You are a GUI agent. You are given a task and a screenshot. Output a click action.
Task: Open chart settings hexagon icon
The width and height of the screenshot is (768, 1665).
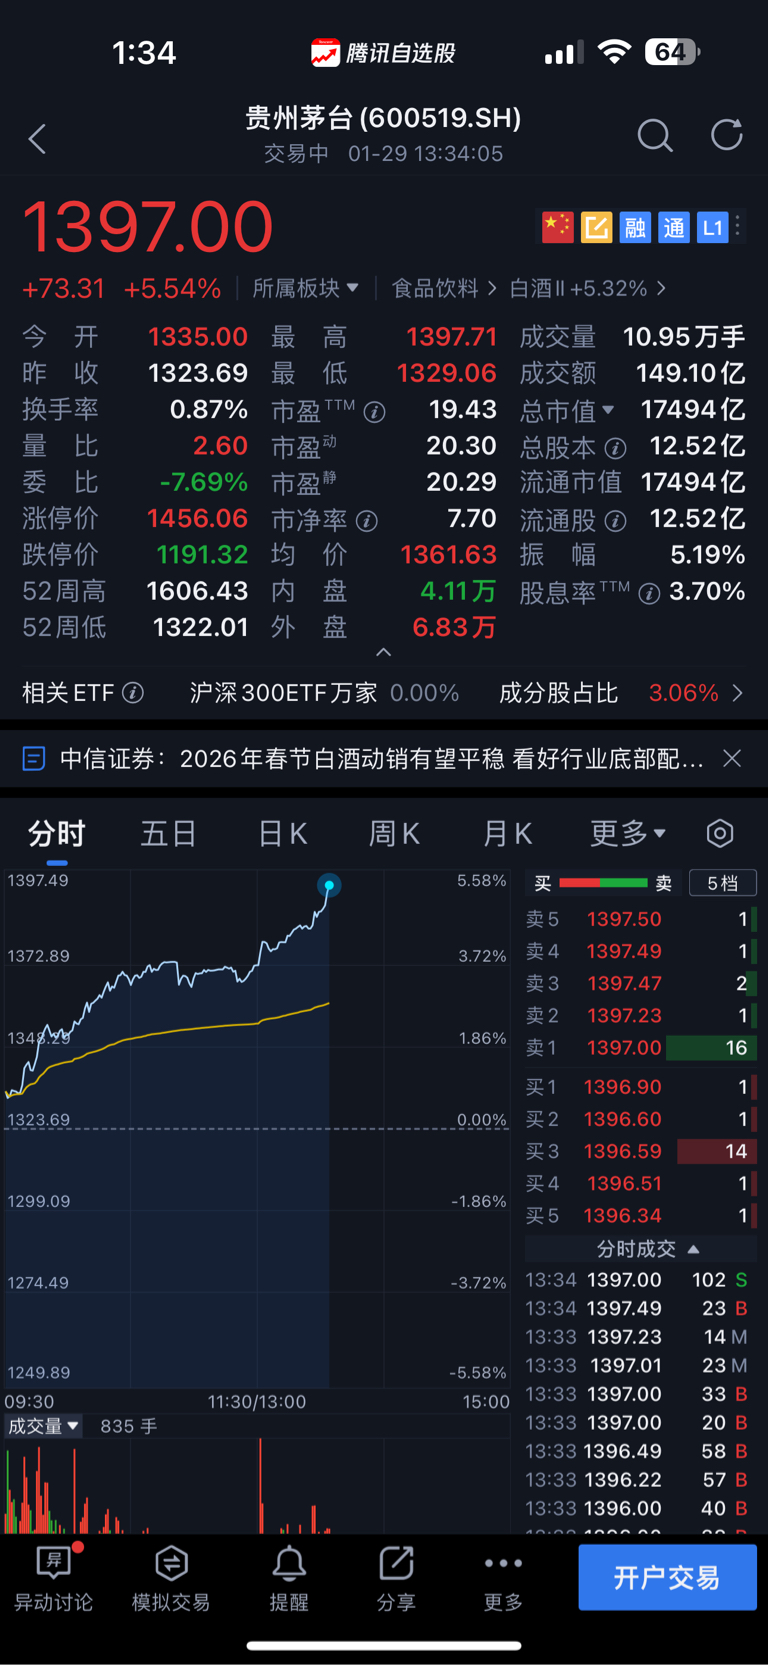click(720, 833)
